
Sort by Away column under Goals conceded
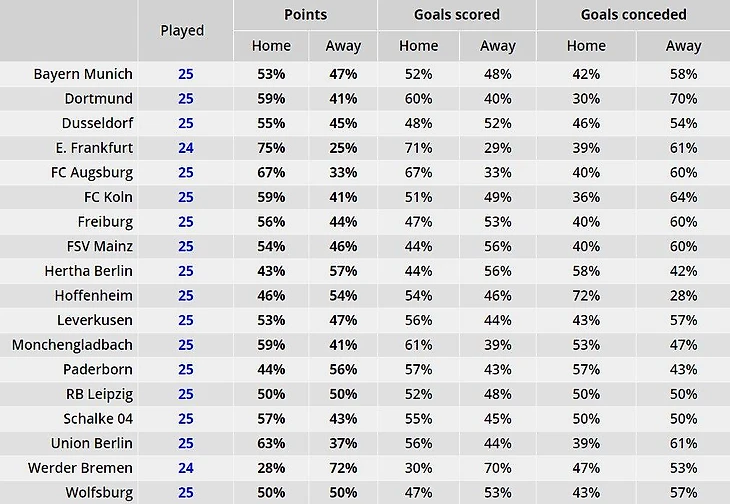click(684, 46)
